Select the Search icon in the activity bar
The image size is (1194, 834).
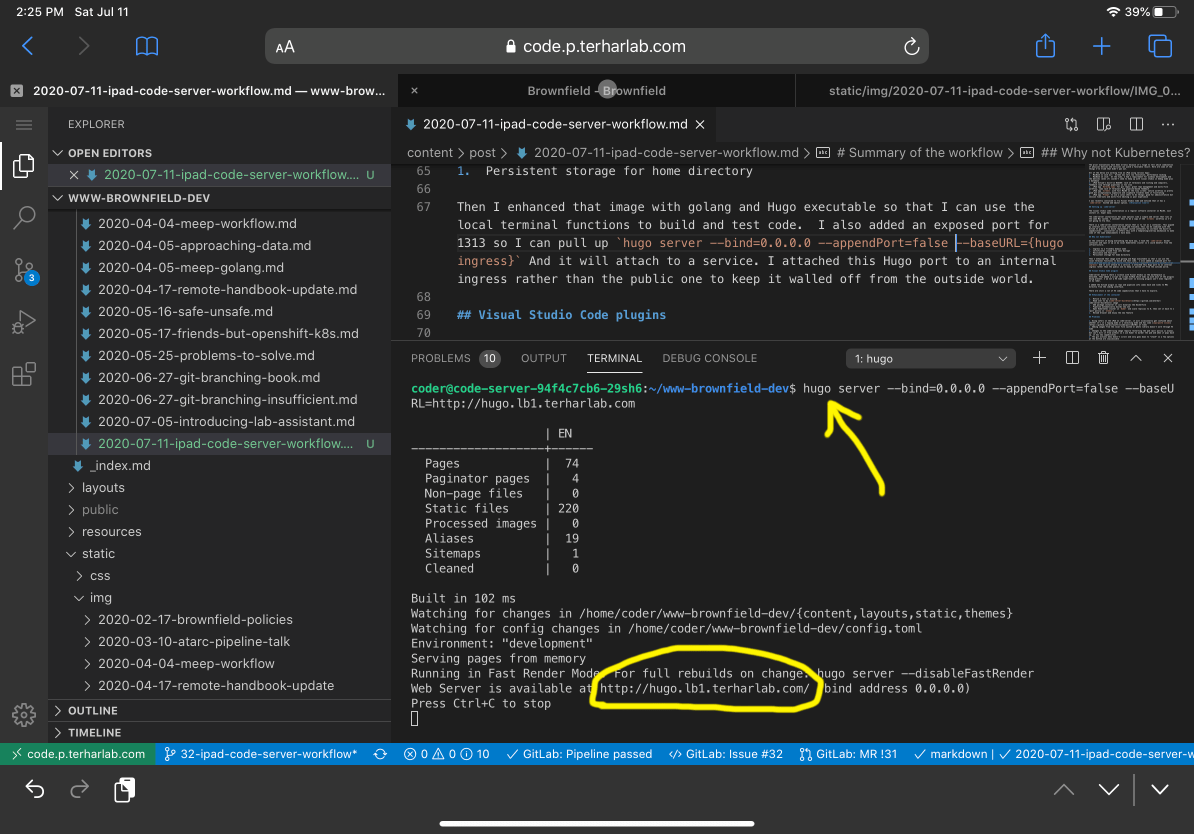pos(23,218)
